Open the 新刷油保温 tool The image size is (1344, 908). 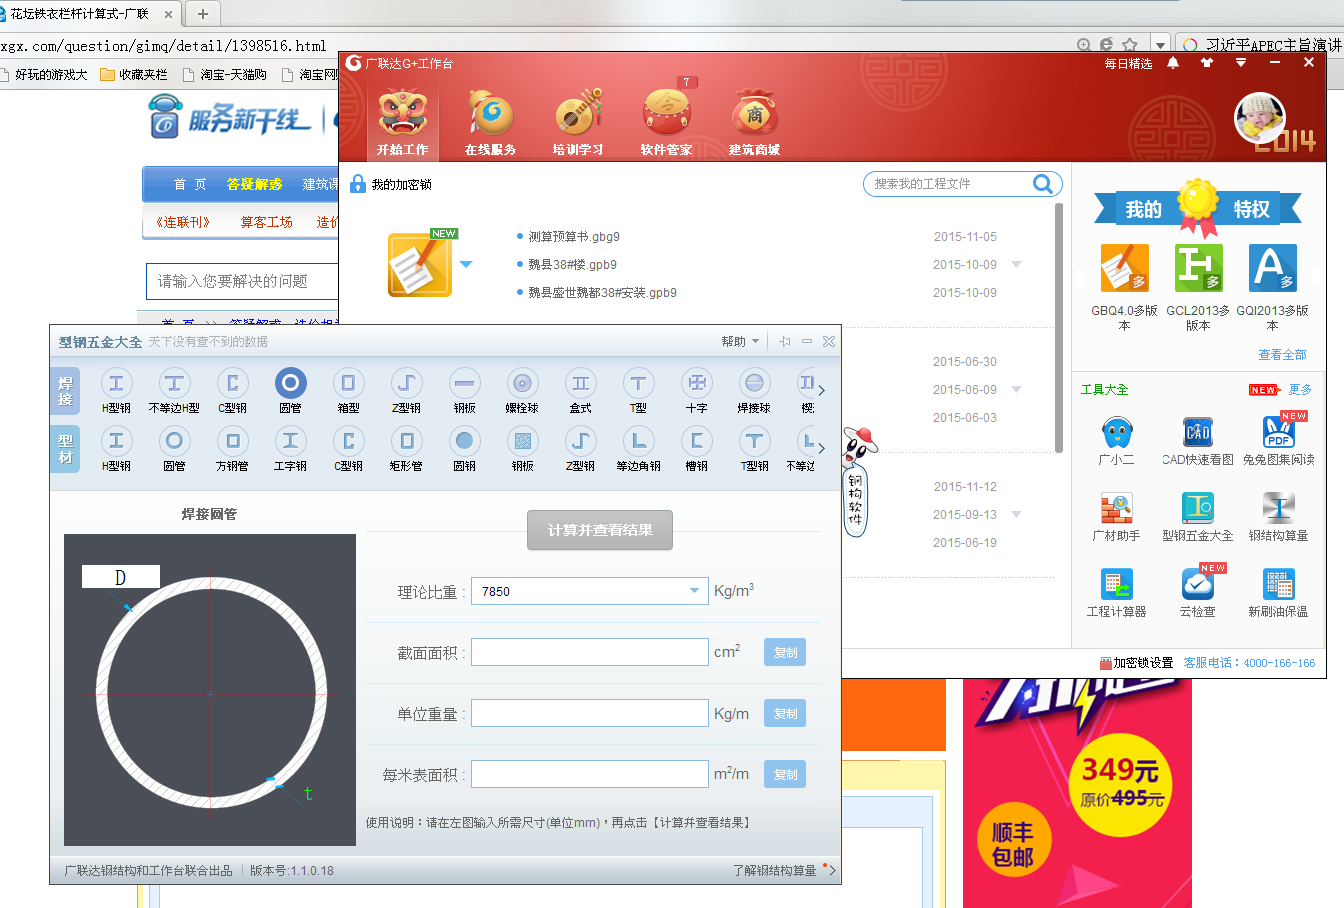tap(1279, 585)
